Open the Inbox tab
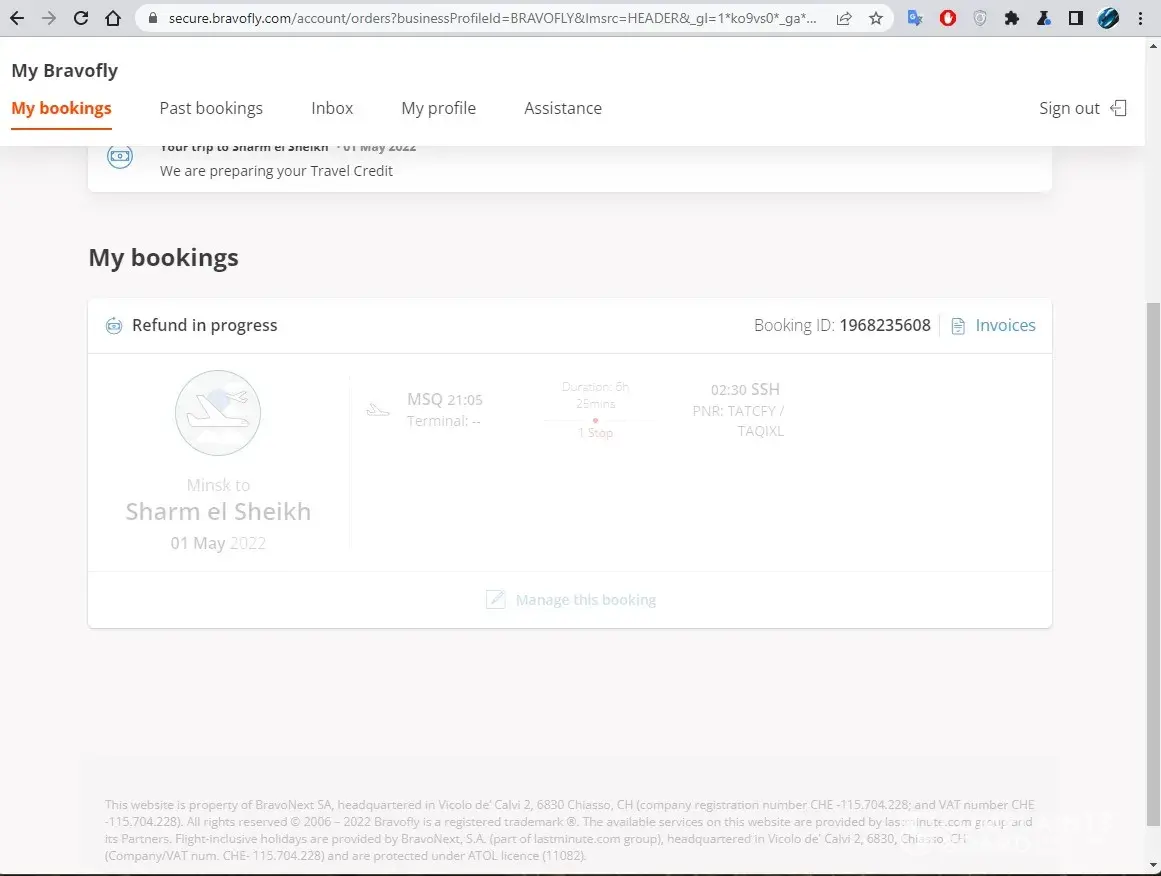 (x=332, y=108)
